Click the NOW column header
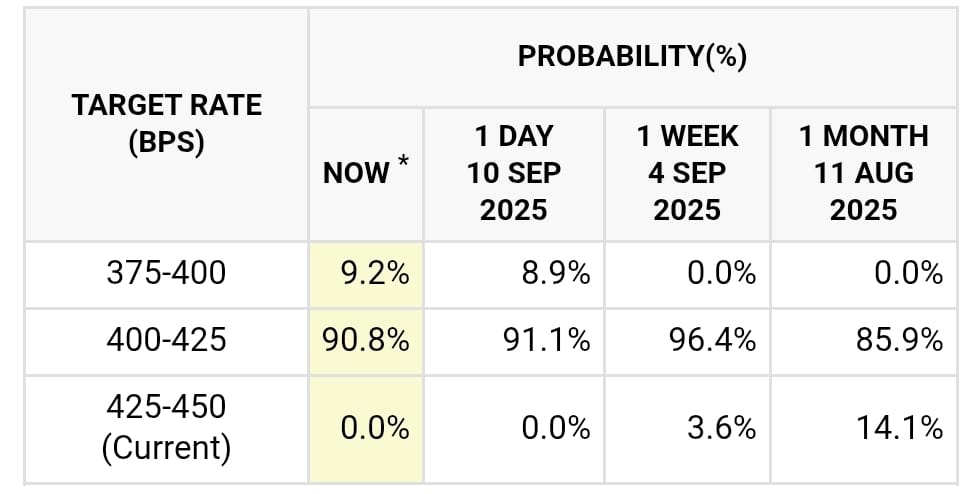The image size is (979, 494). point(366,175)
